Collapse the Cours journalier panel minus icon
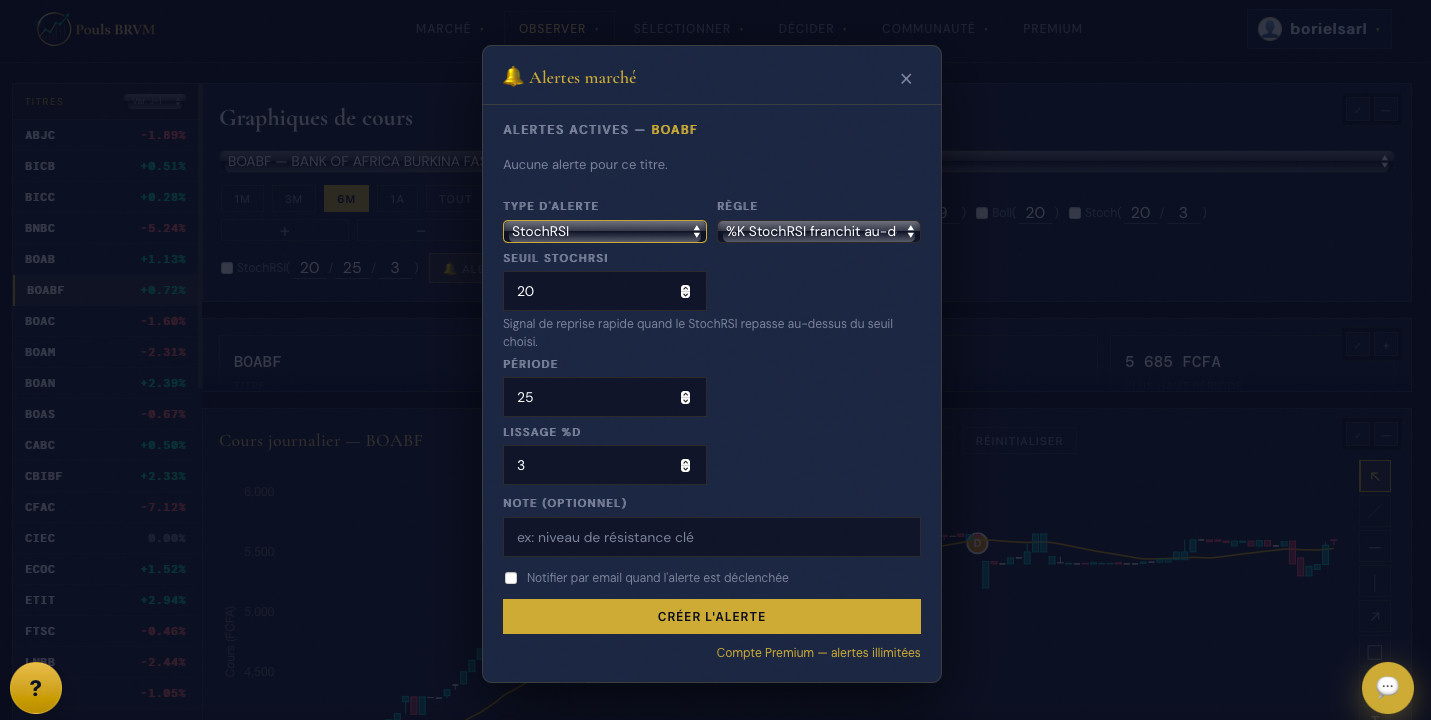The image size is (1431, 720). pos(1385,434)
